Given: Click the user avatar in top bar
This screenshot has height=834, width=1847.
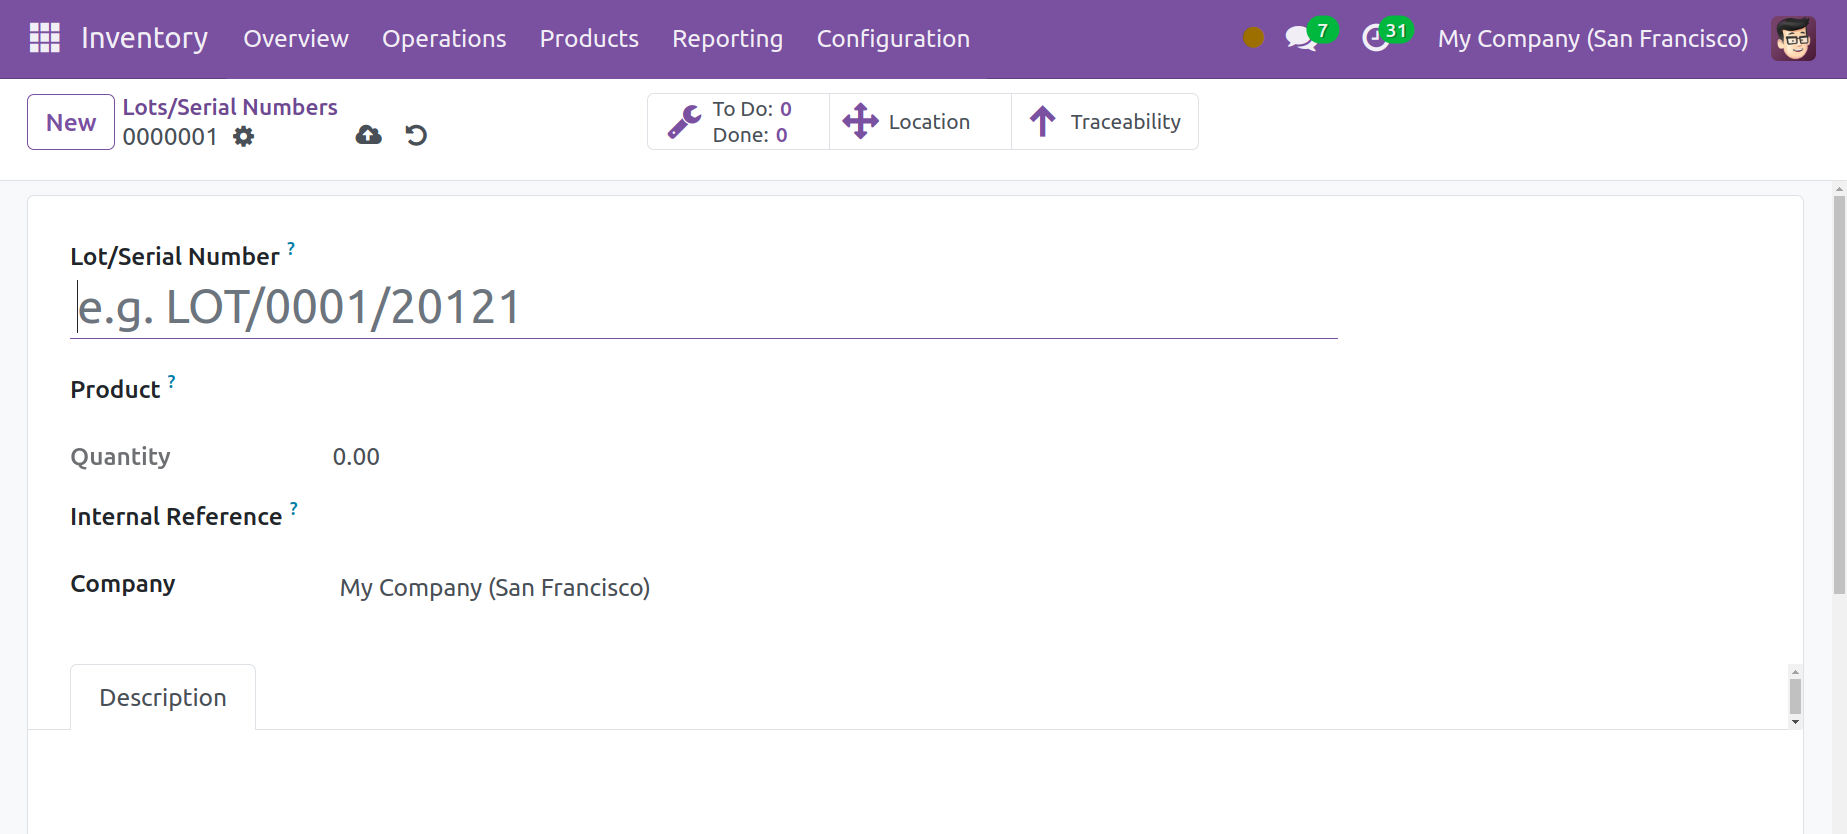Looking at the screenshot, I should point(1793,39).
